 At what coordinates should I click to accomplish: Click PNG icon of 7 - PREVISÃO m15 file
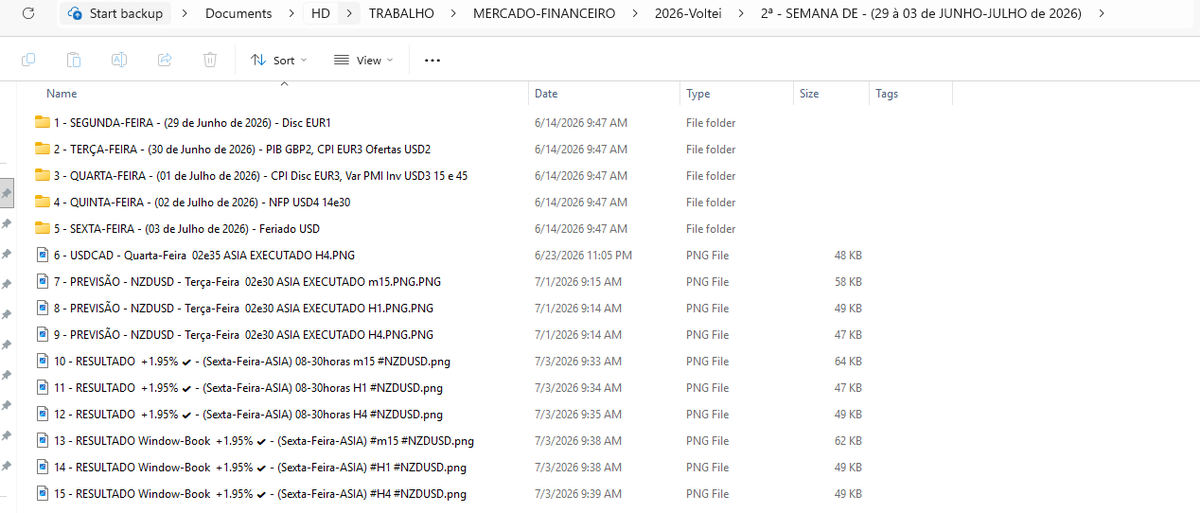pyautogui.click(x=42, y=281)
